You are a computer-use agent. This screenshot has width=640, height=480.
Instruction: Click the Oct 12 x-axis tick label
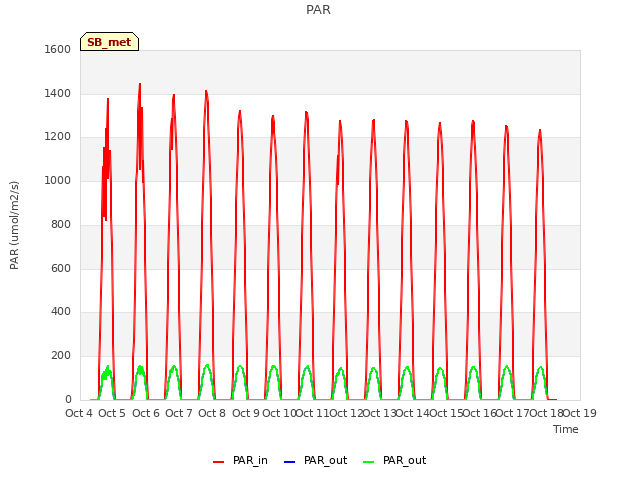pyautogui.click(x=346, y=413)
